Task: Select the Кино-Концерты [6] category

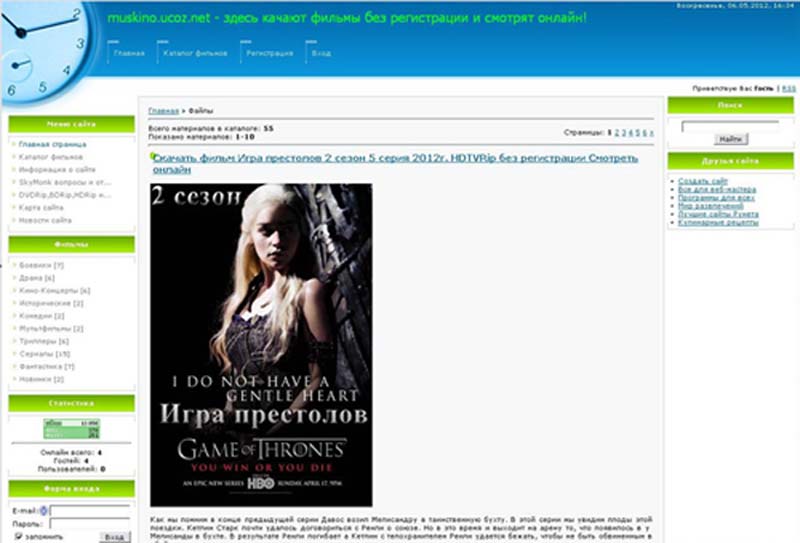Action: coord(54,291)
